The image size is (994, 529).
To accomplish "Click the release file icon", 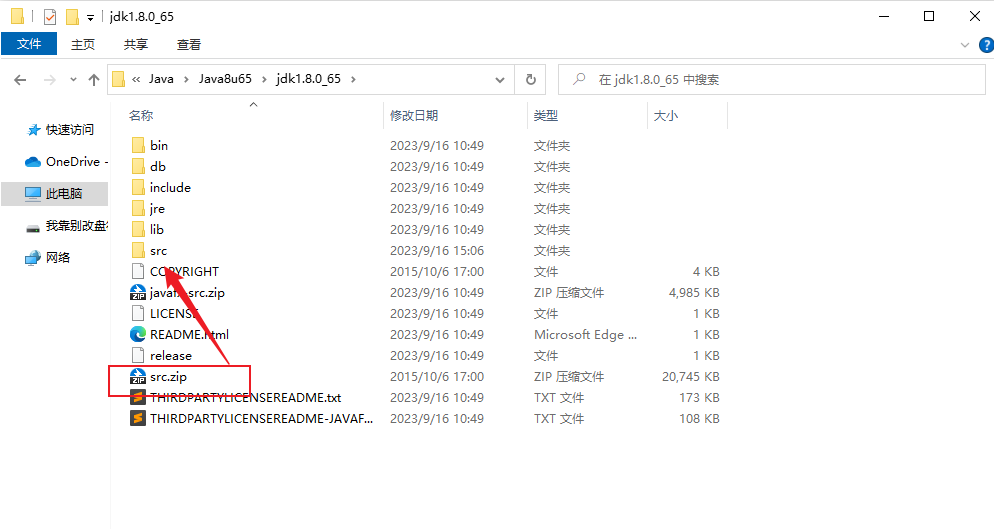I will 138,355.
